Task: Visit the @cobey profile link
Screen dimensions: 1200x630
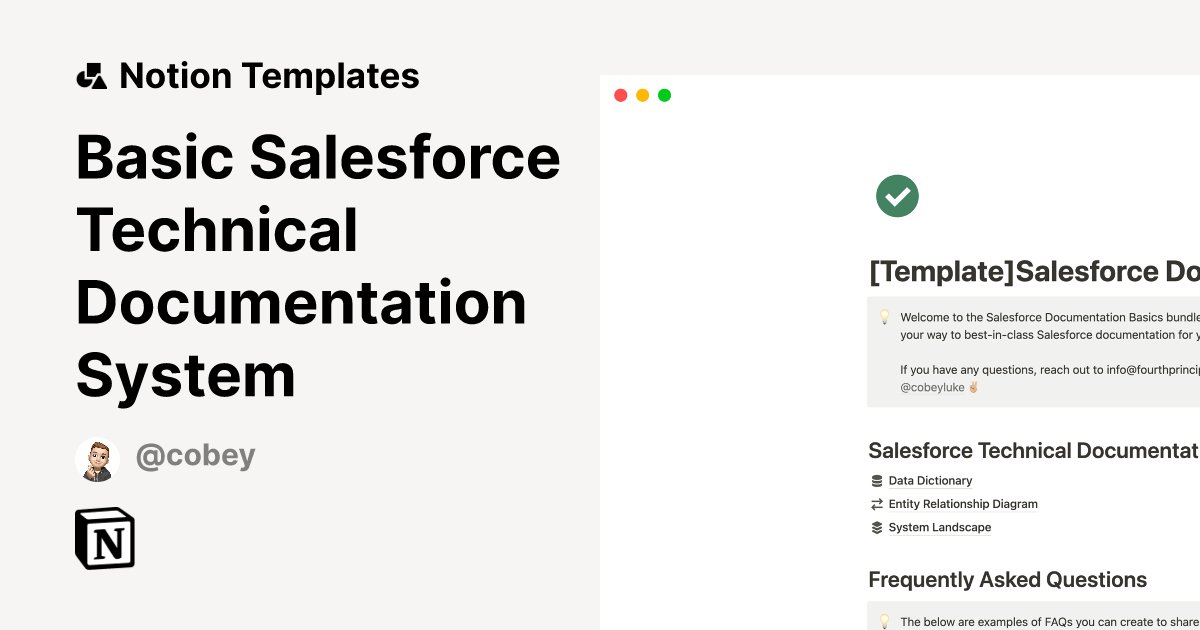Action: [196, 456]
